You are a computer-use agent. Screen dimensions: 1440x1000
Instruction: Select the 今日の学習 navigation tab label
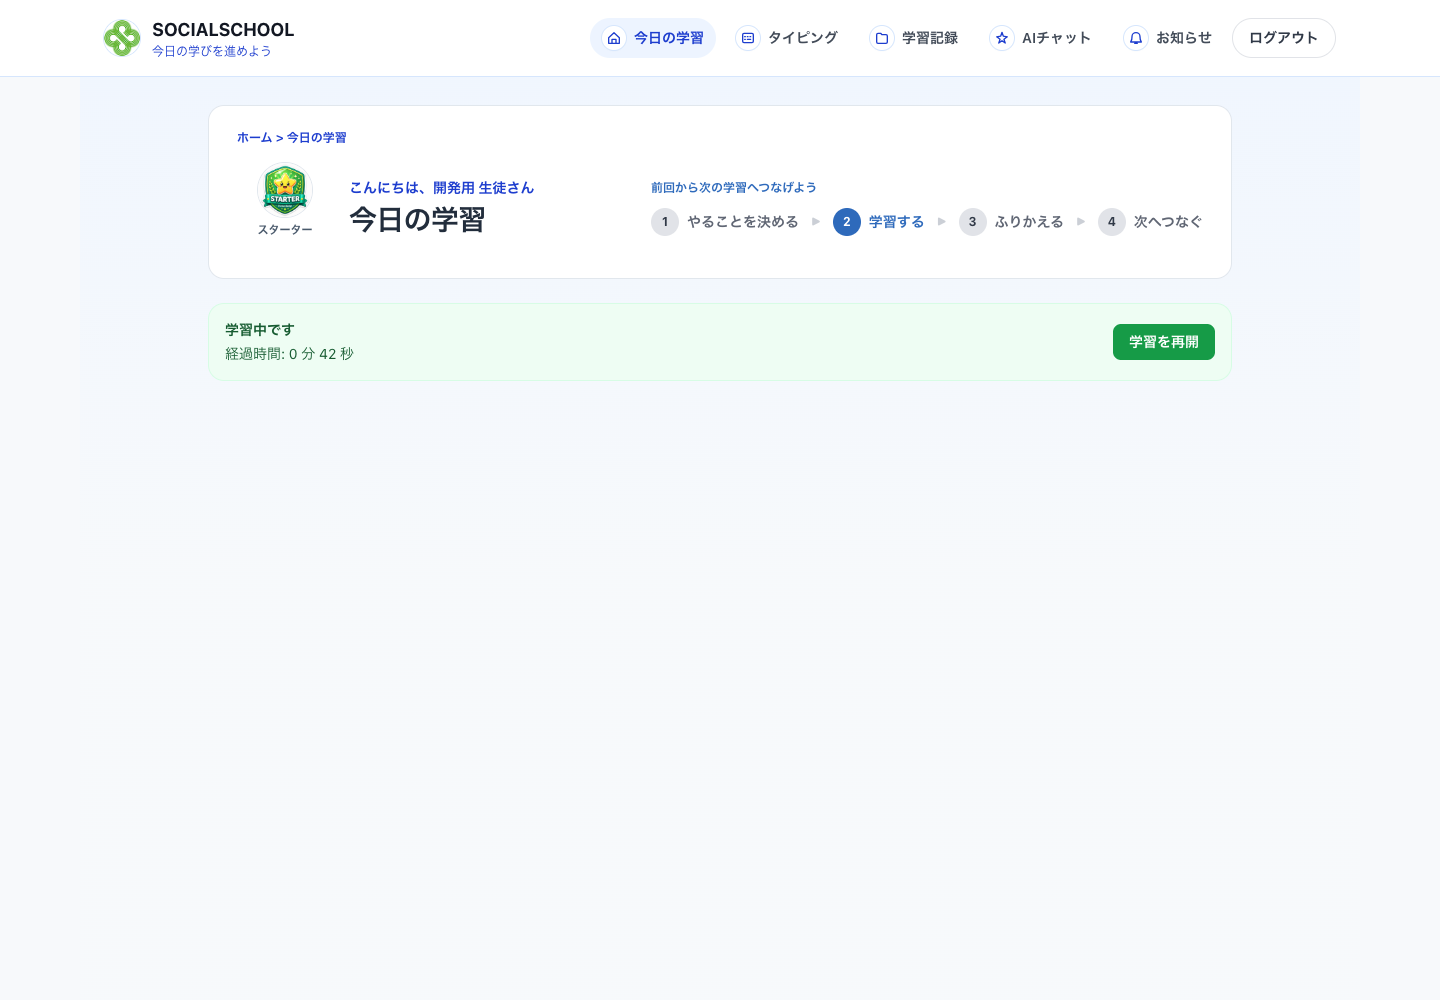tap(669, 38)
